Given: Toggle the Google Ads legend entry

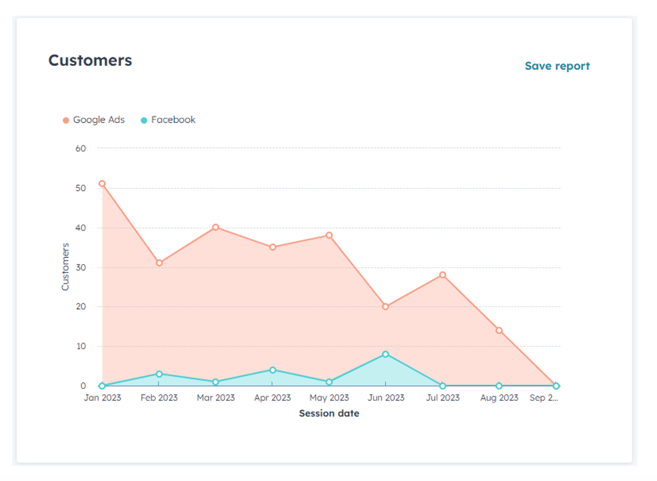Looking at the screenshot, I should coord(94,120).
